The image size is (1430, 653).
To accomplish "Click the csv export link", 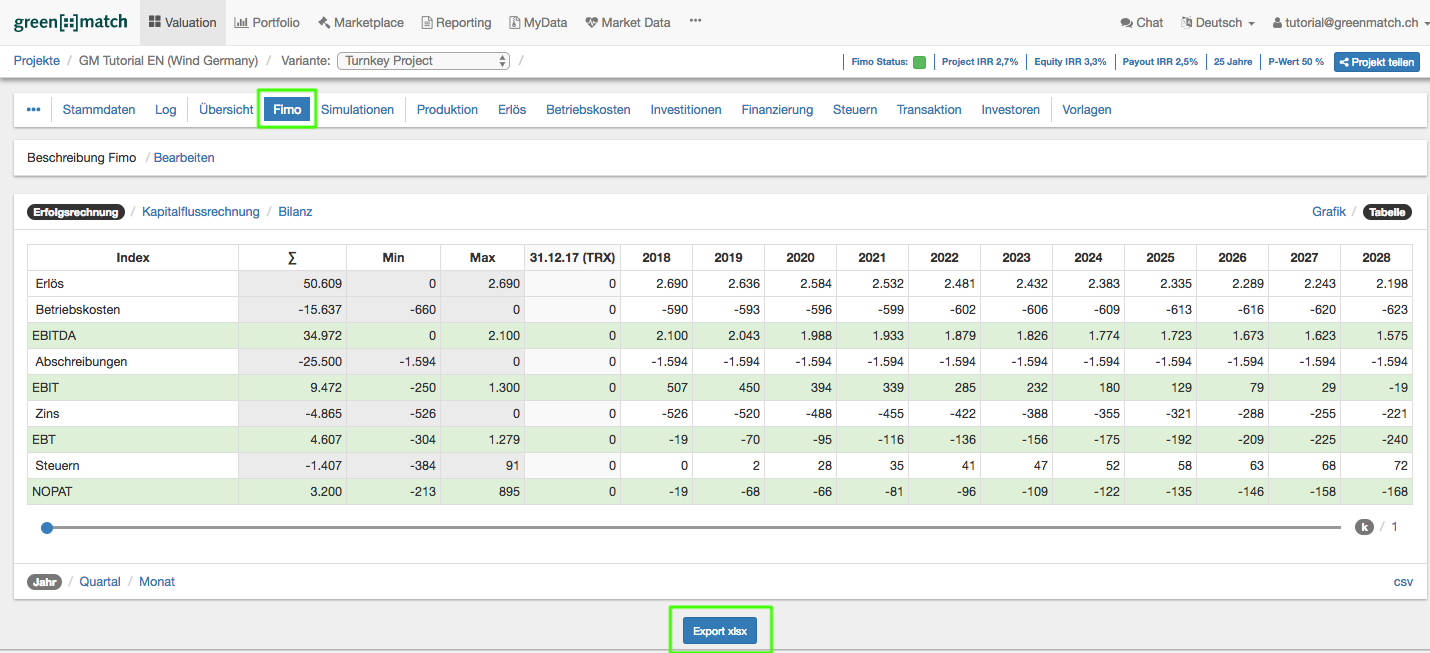I will click(x=1403, y=581).
